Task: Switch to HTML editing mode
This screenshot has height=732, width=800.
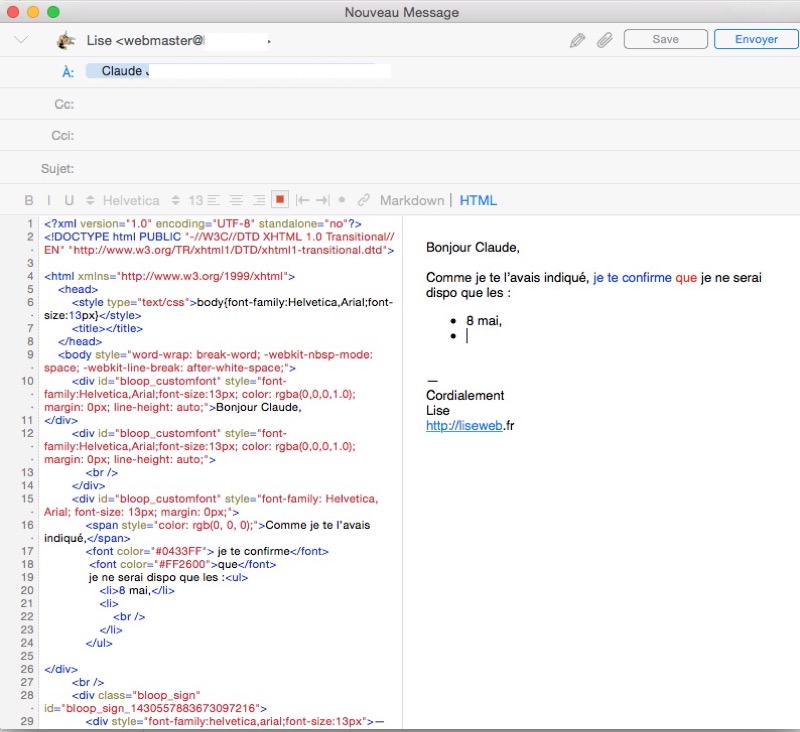Action: [x=478, y=200]
